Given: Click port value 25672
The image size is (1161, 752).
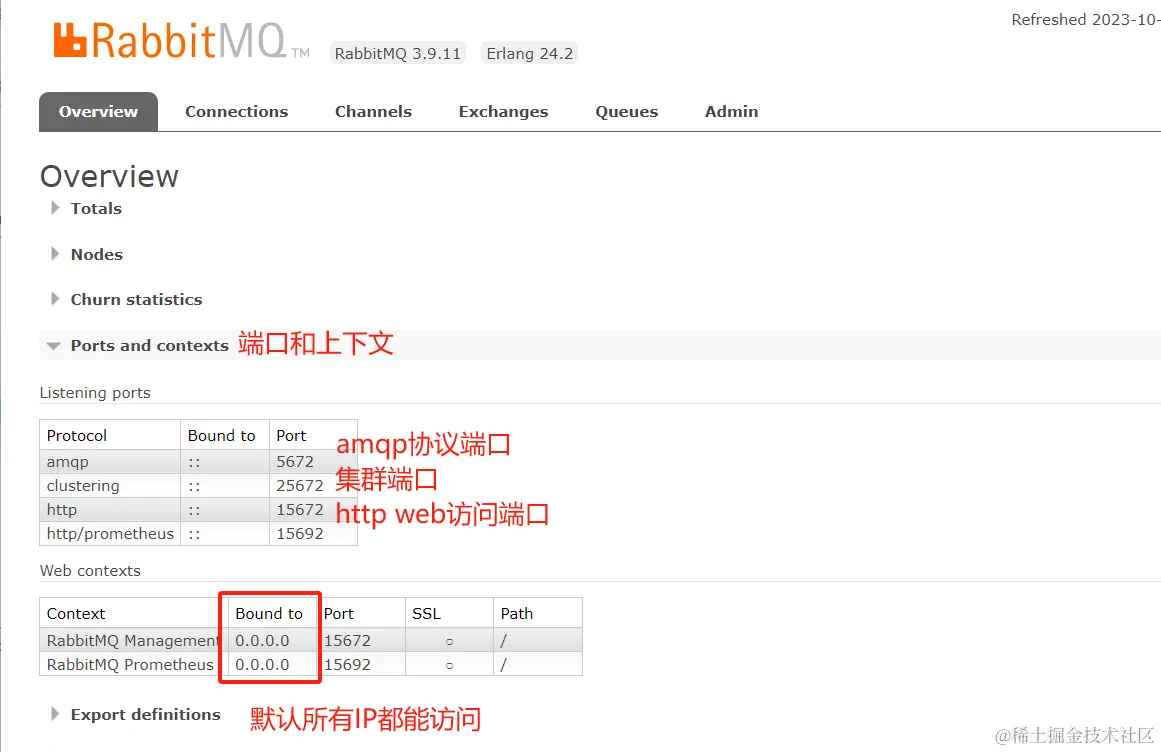Looking at the screenshot, I should pyautogui.click(x=300, y=486).
